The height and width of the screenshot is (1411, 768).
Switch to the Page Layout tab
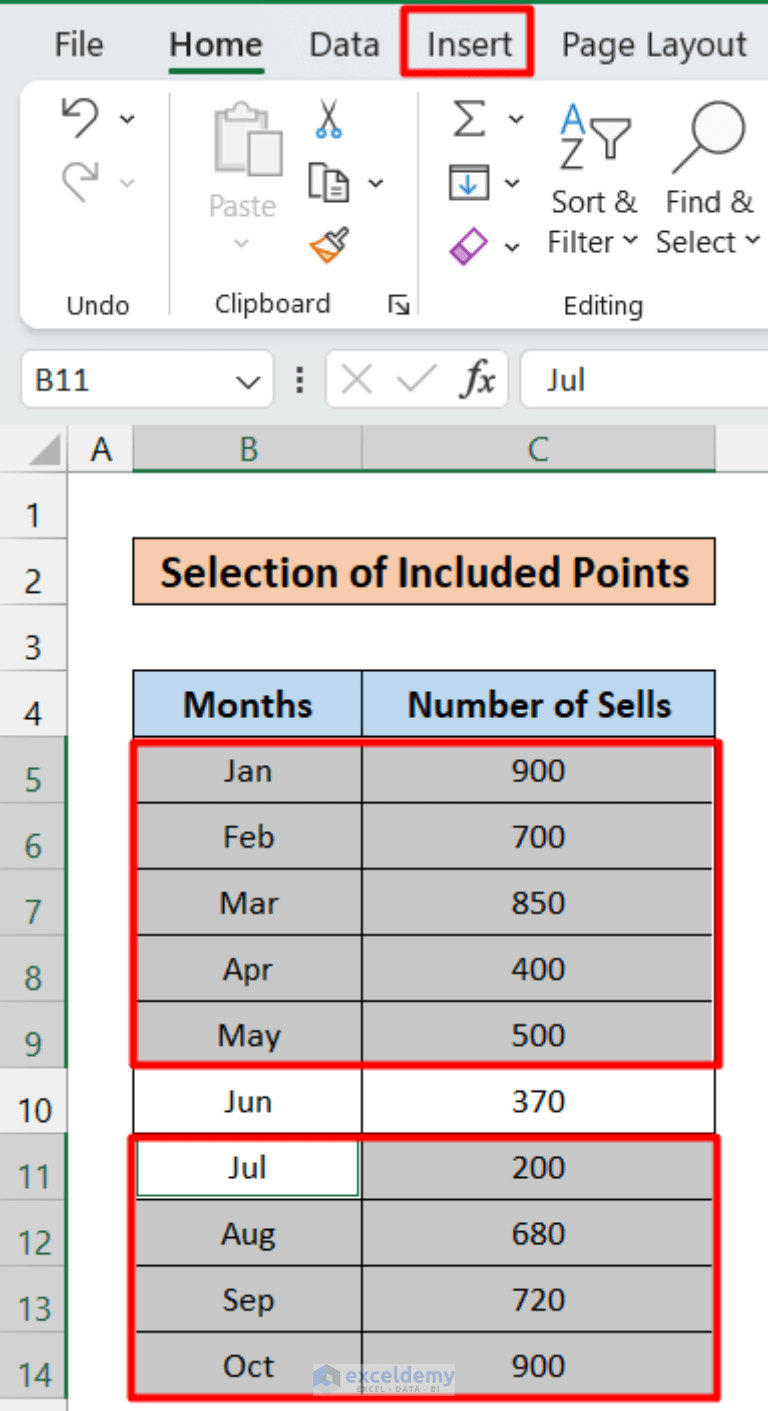point(654,45)
